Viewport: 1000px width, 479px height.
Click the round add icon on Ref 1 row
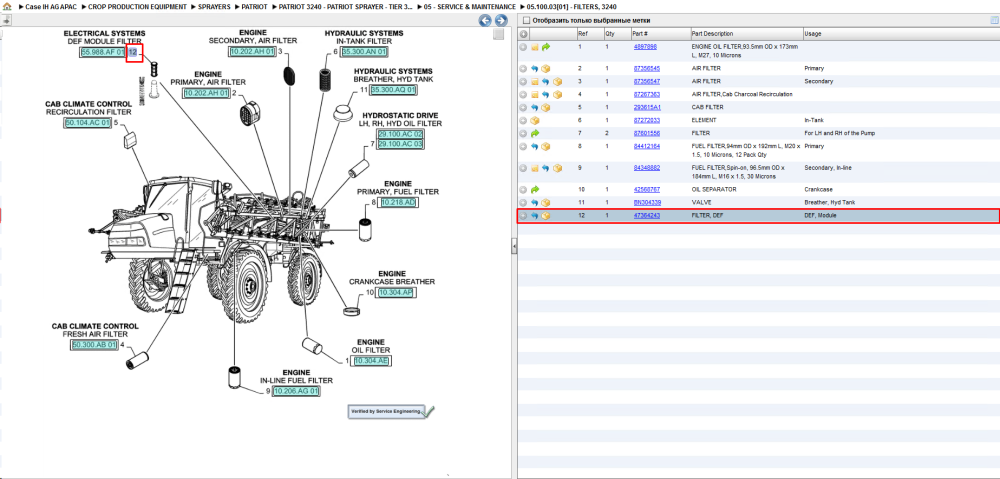(524, 47)
